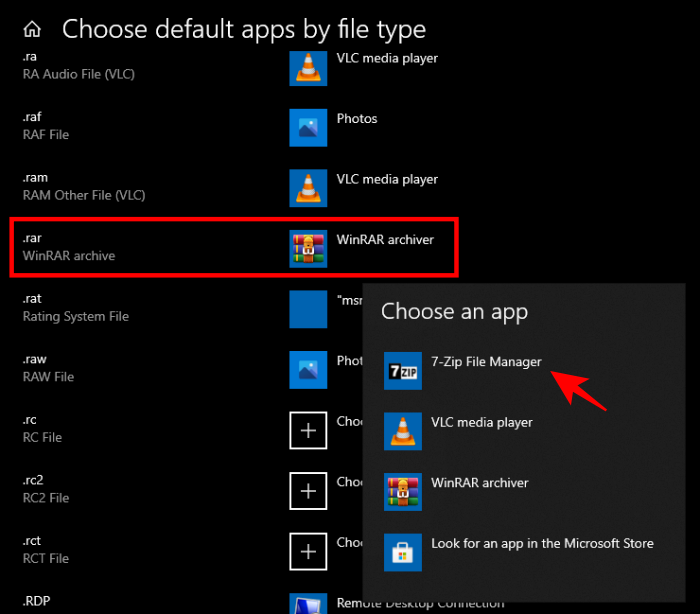700x614 pixels.
Task: Choose WinRAR archiver in the popup list
Action: coord(479,483)
